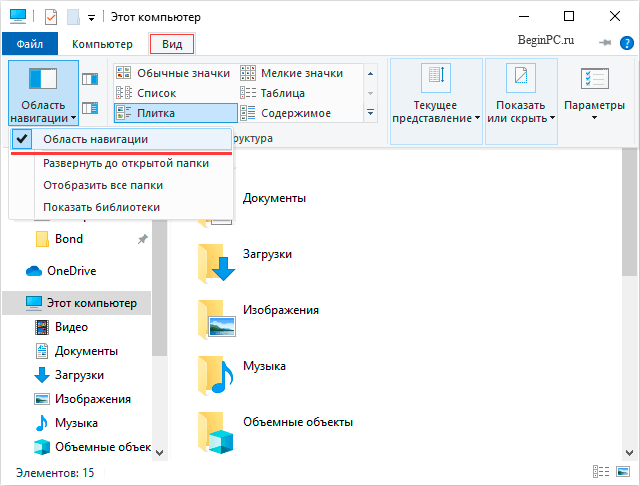Open Показать или скрыть dropdown
The width and height of the screenshot is (640, 486).
point(521,101)
